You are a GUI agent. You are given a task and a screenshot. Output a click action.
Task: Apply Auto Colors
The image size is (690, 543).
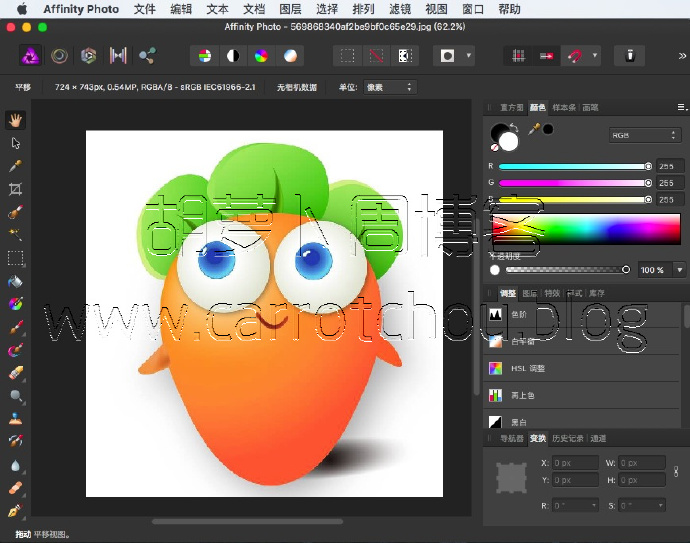click(x=261, y=56)
